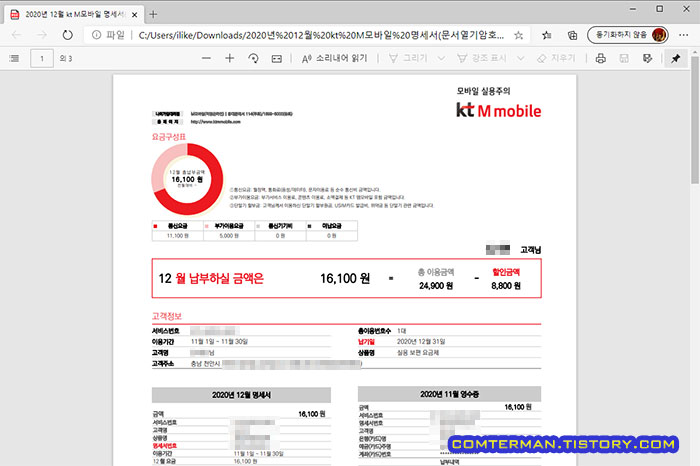Toggle the pin toolbar button
The image size is (700, 466).
pyautogui.click(x=675, y=58)
